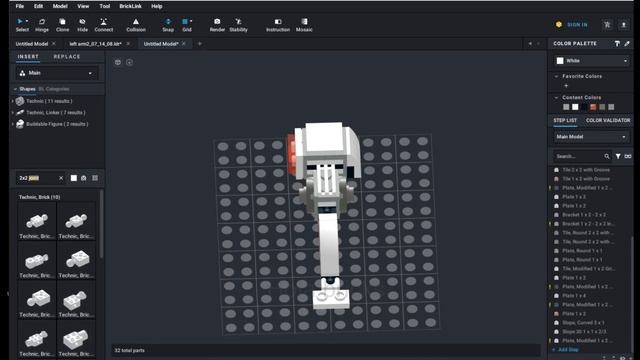The image size is (640, 360).
Task: Switch to the first Untitled Model tab
Action: [32, 44]
